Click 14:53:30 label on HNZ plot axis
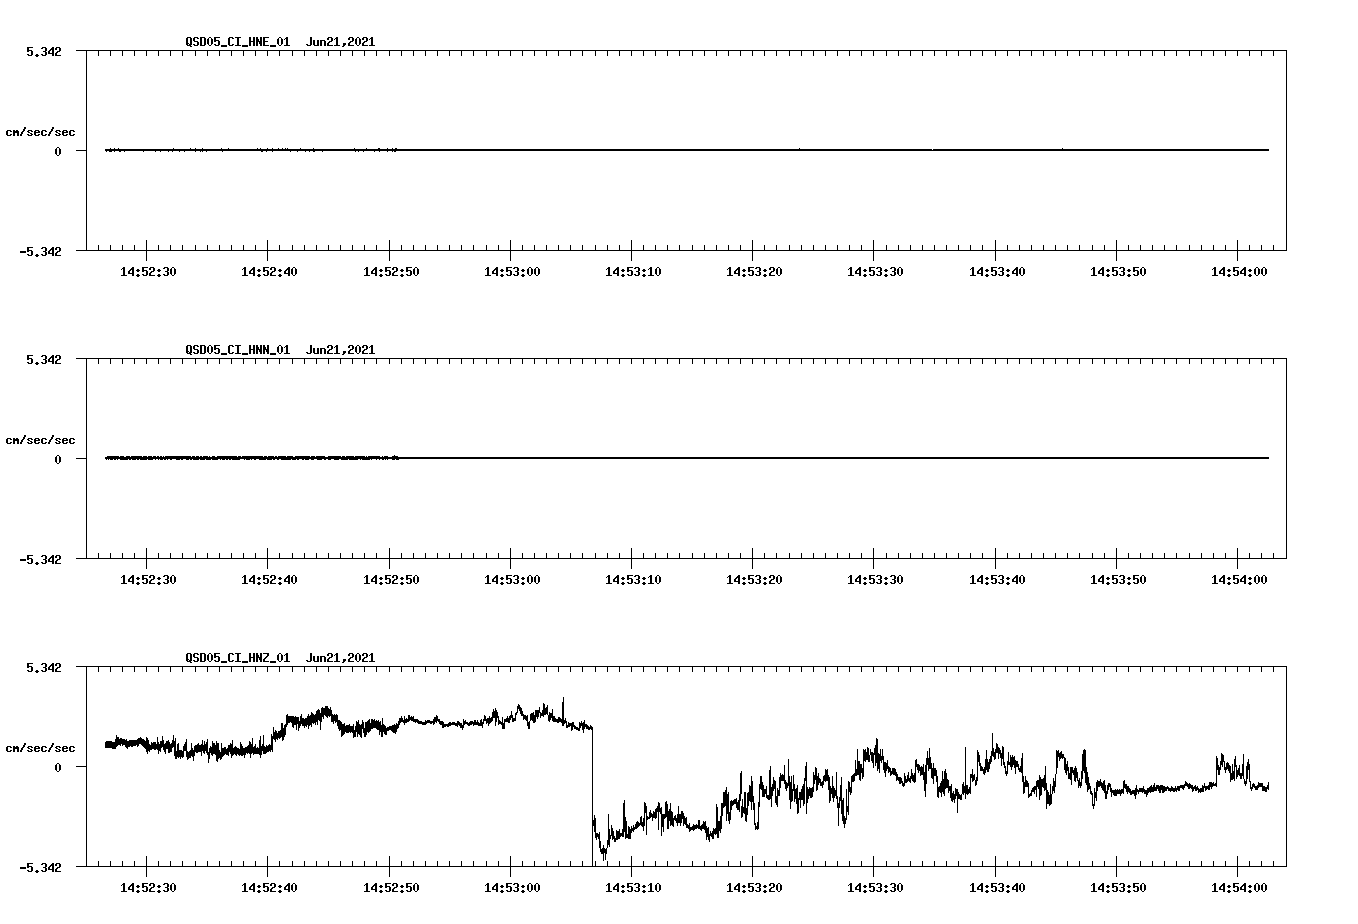1358x924 pixels. coord(875,887)
